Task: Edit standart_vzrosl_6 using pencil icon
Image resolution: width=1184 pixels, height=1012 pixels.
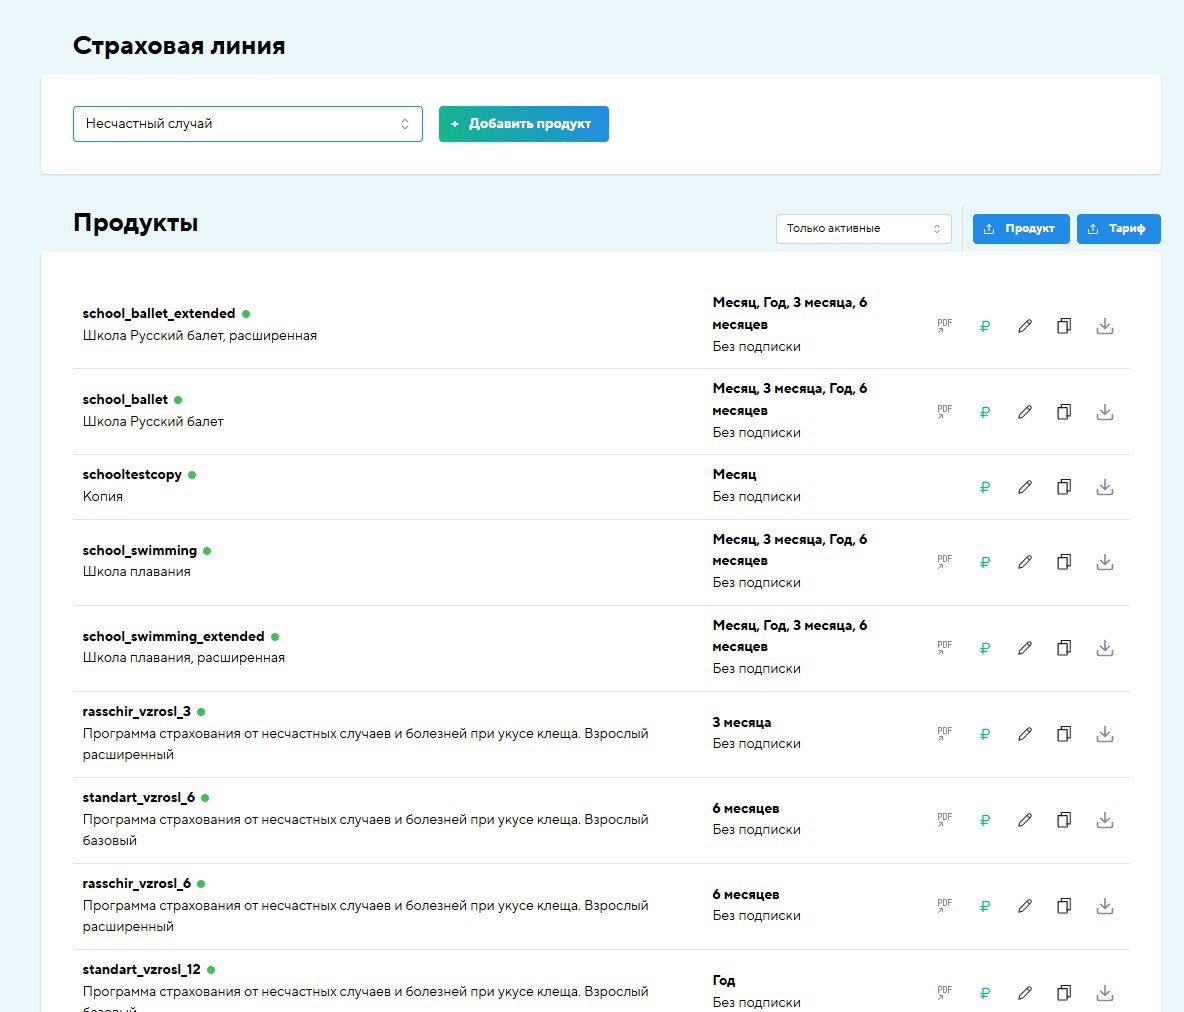Action: [1025, 820]
